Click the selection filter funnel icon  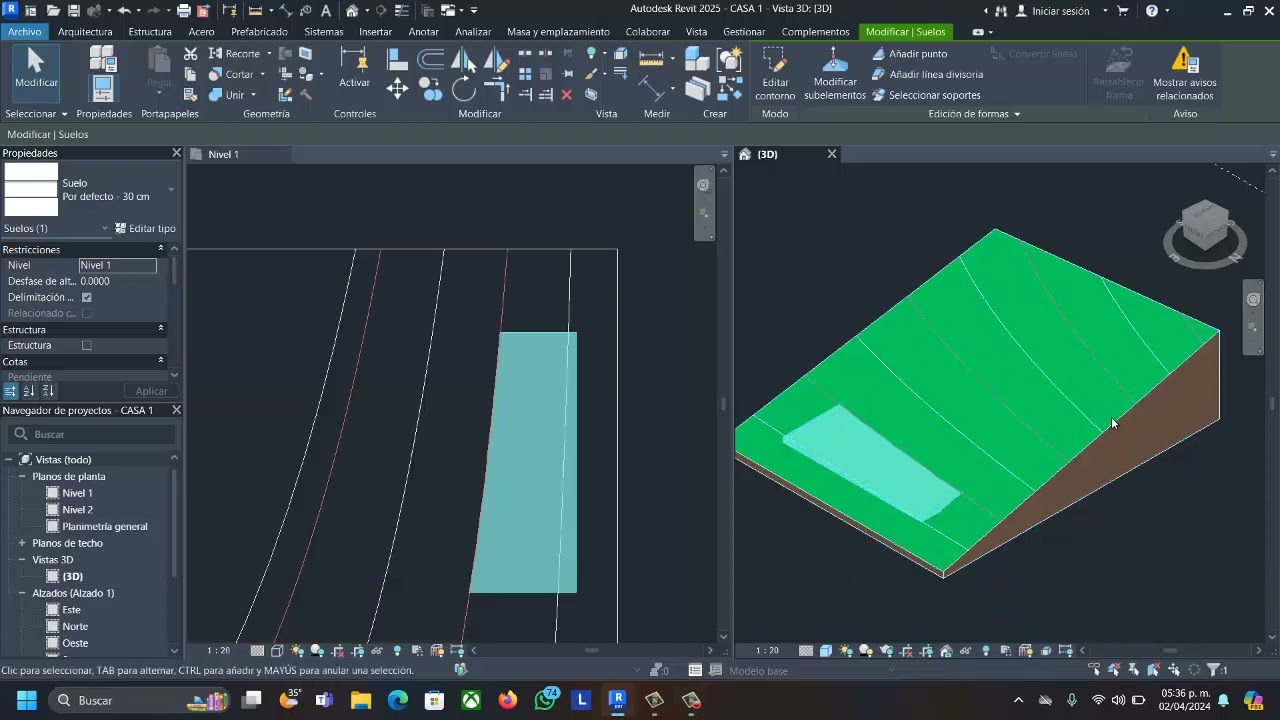[1214, 670]
